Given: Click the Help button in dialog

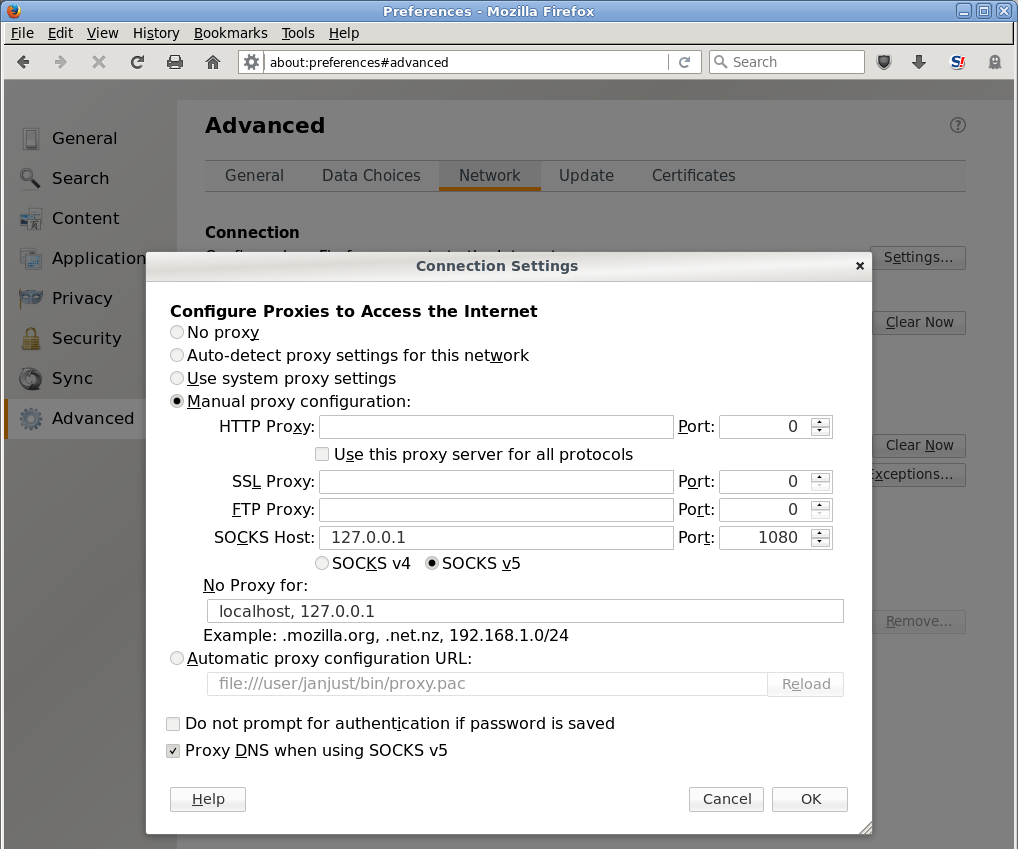Looking at the screenshot, I should [208, 799].
